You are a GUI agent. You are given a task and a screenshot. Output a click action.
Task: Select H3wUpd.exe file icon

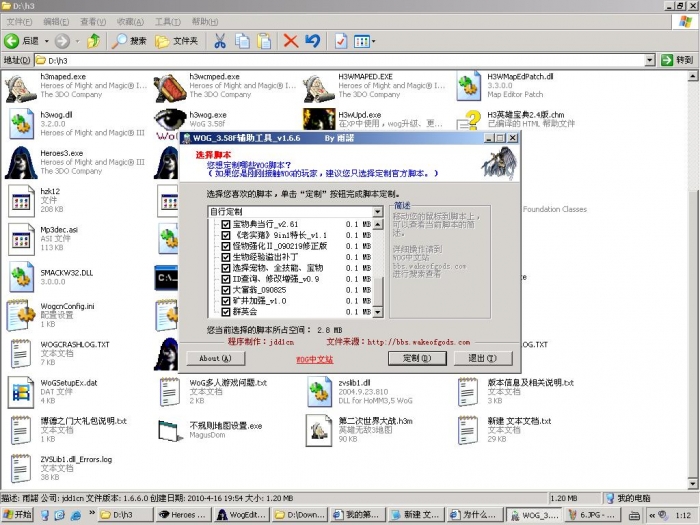pos(319,120)
